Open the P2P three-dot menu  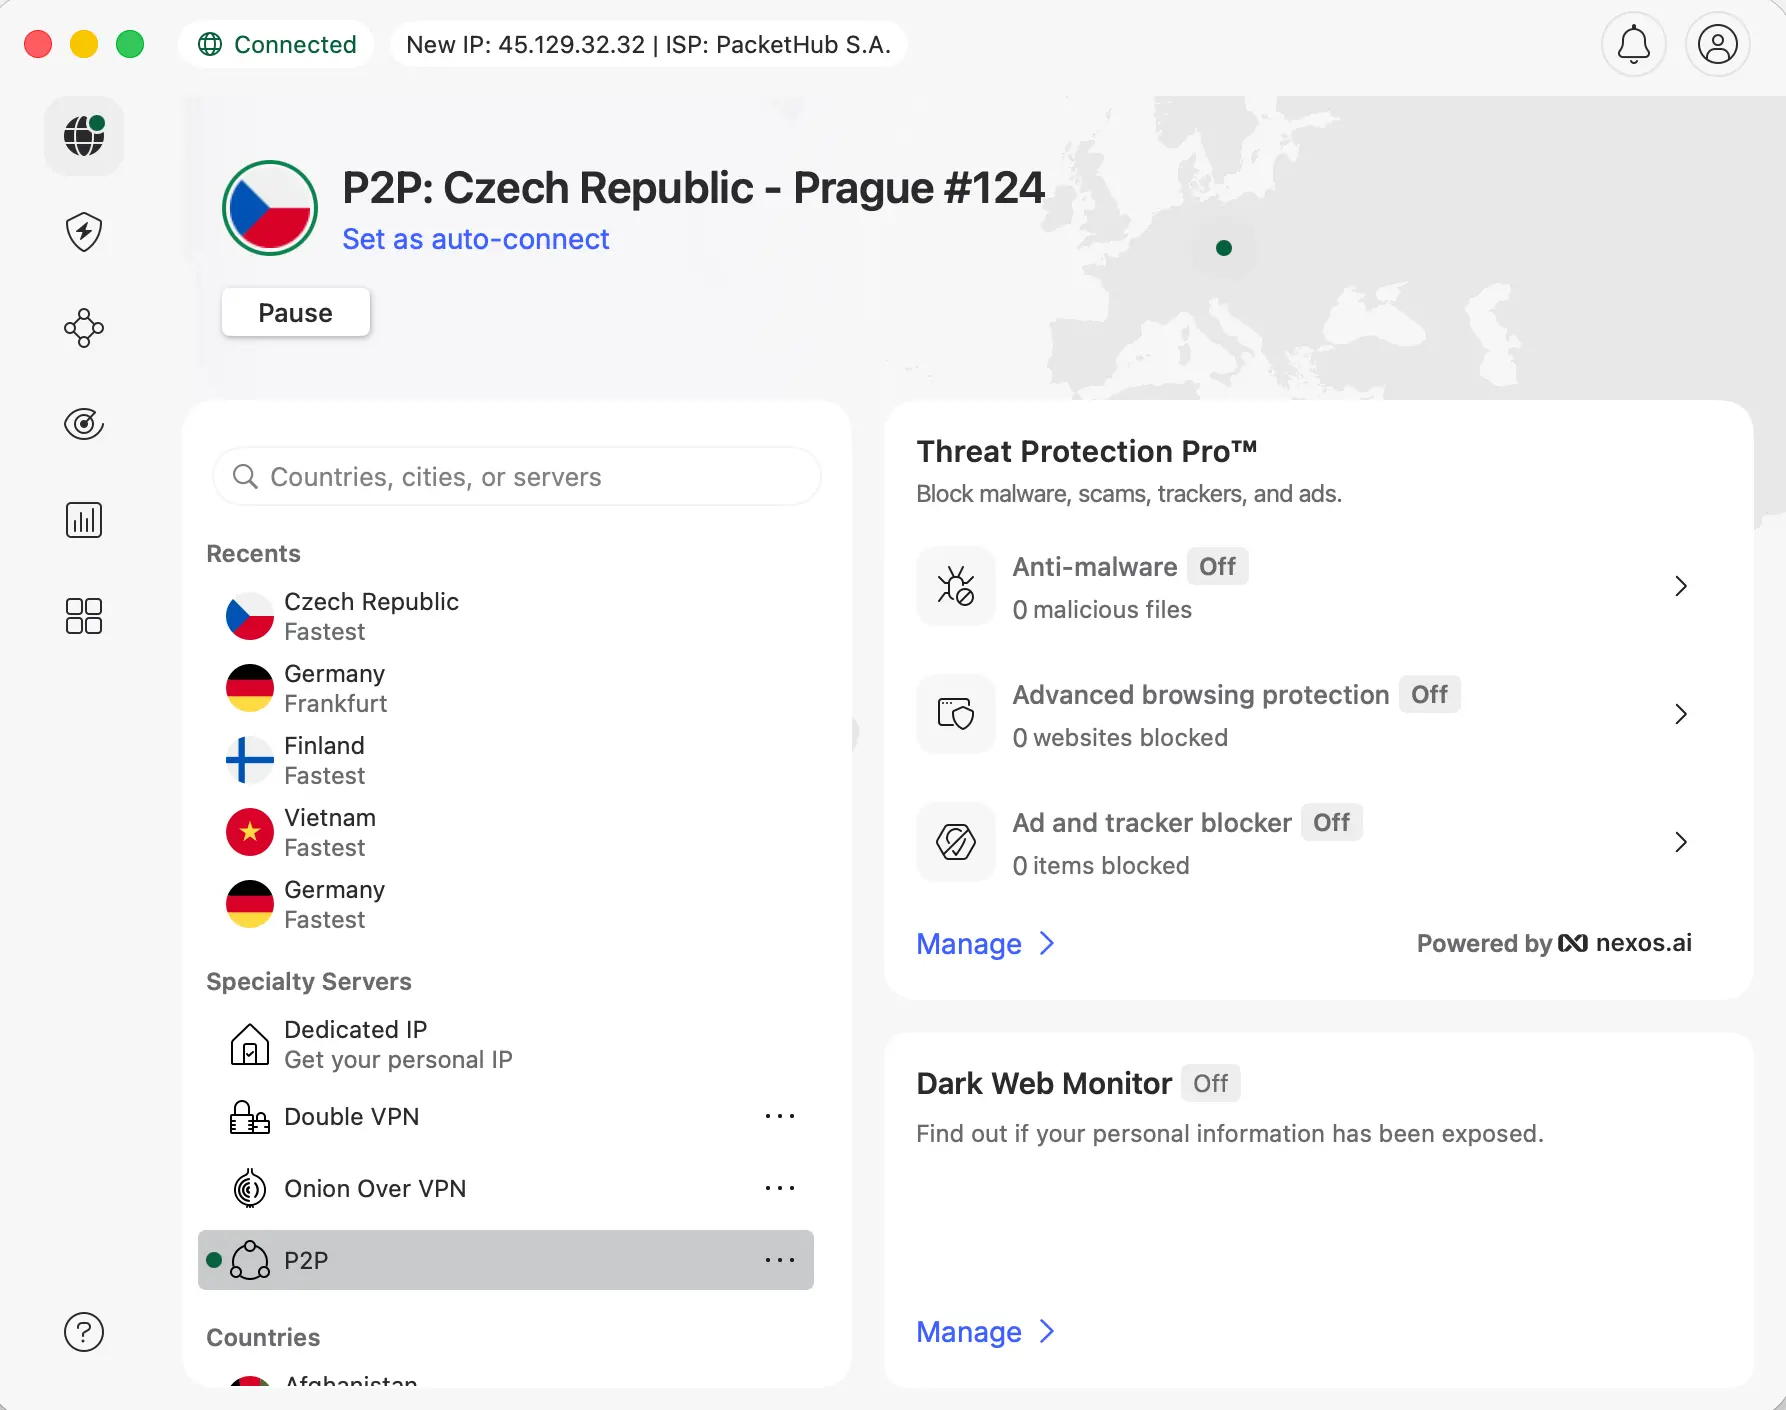[779, 1260]
